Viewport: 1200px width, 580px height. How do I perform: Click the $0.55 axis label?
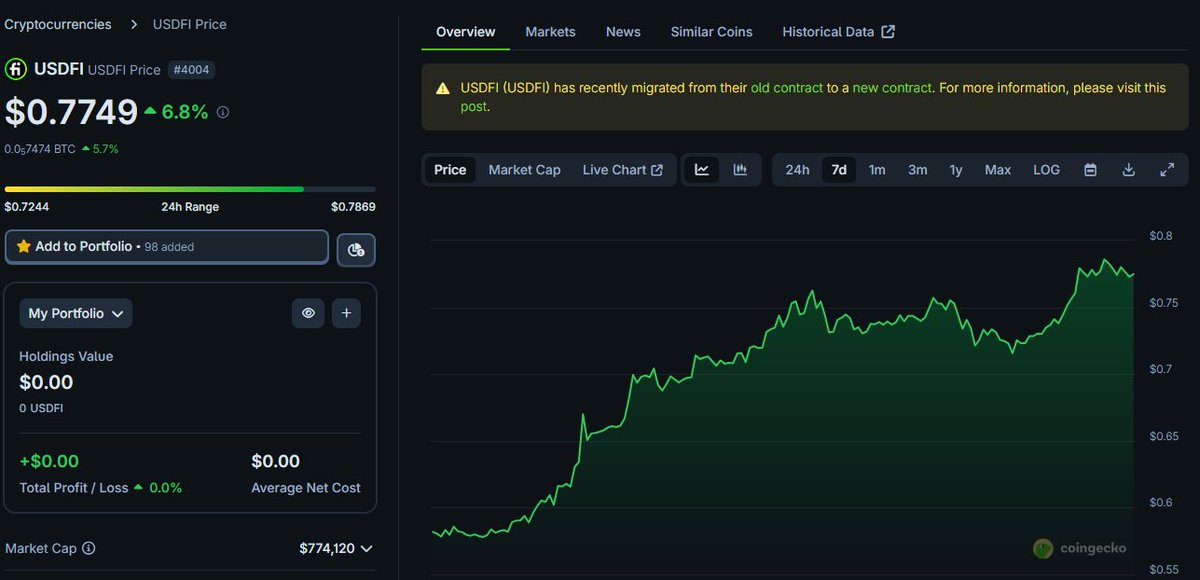click(x=1164, y=570)
